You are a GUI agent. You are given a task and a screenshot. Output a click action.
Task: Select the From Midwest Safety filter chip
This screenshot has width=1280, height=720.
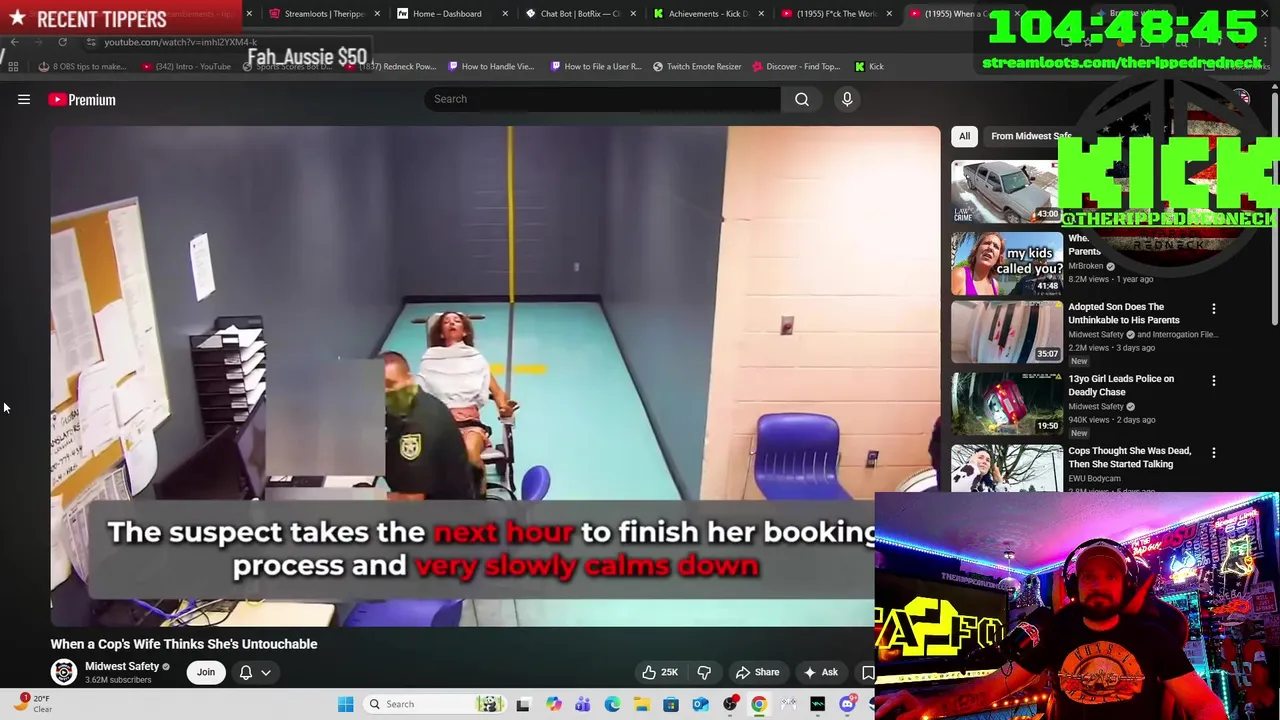1030,136
